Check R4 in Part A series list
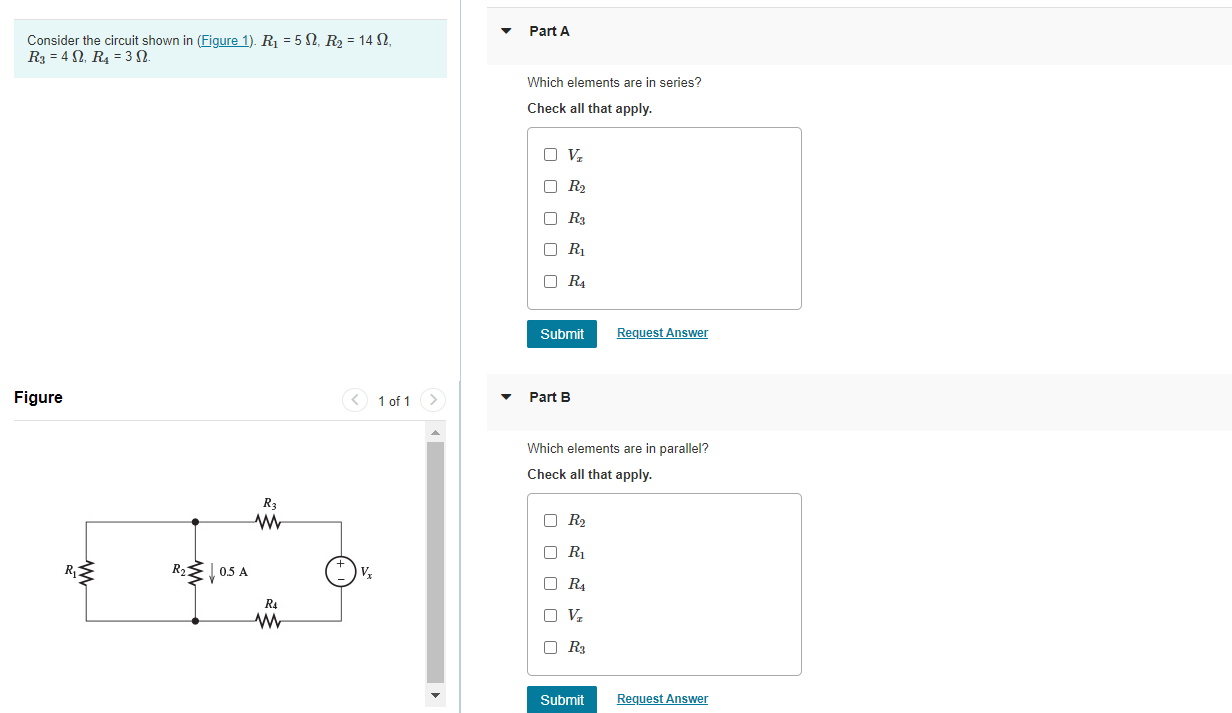1232x713 pixels. 551,282
